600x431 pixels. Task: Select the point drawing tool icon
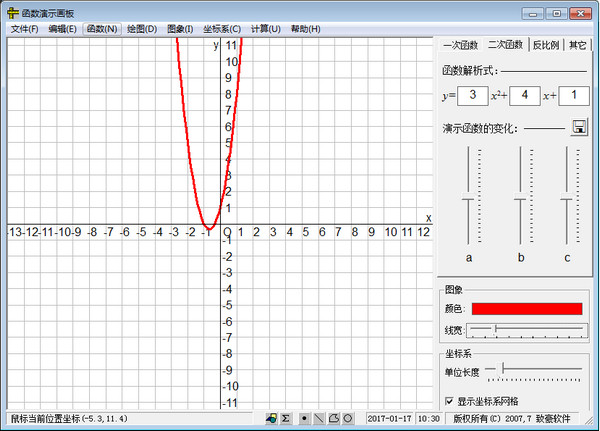click(305, 418)
